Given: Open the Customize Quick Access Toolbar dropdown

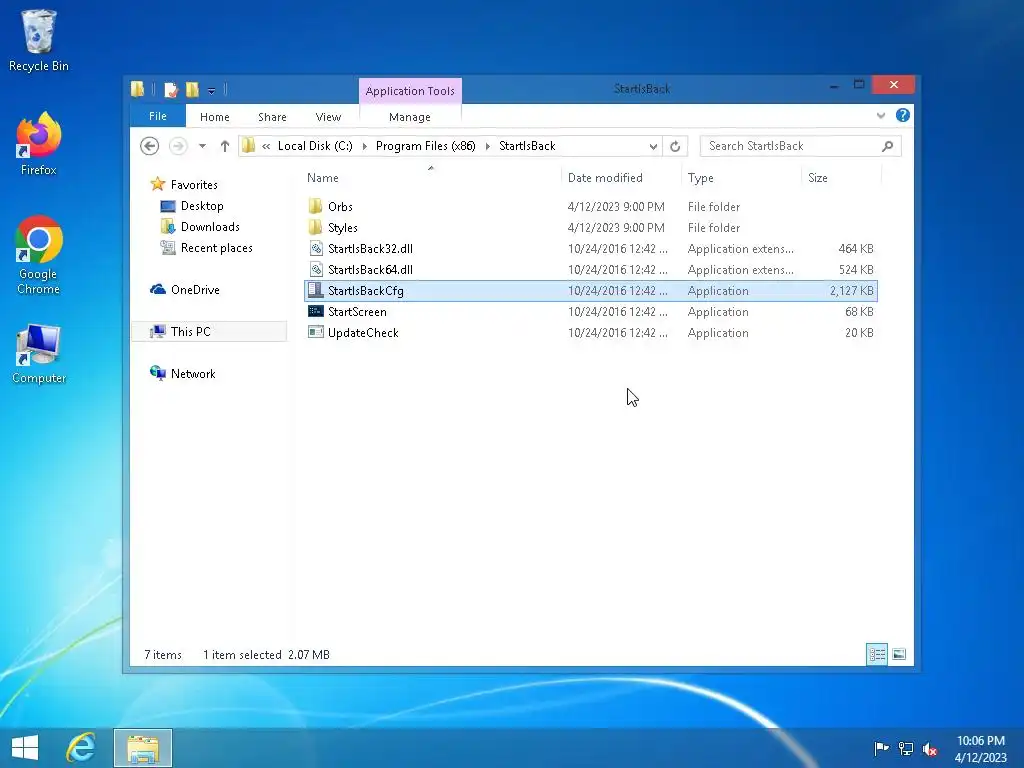Looking at the screenshot, I should pyautogui.click(x=211, y=91).
